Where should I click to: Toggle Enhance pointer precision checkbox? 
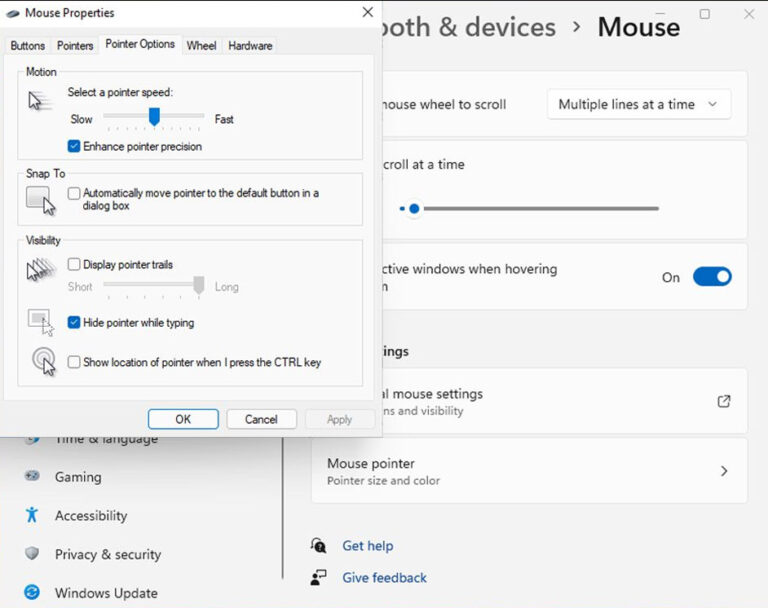[x=74, y=146]
